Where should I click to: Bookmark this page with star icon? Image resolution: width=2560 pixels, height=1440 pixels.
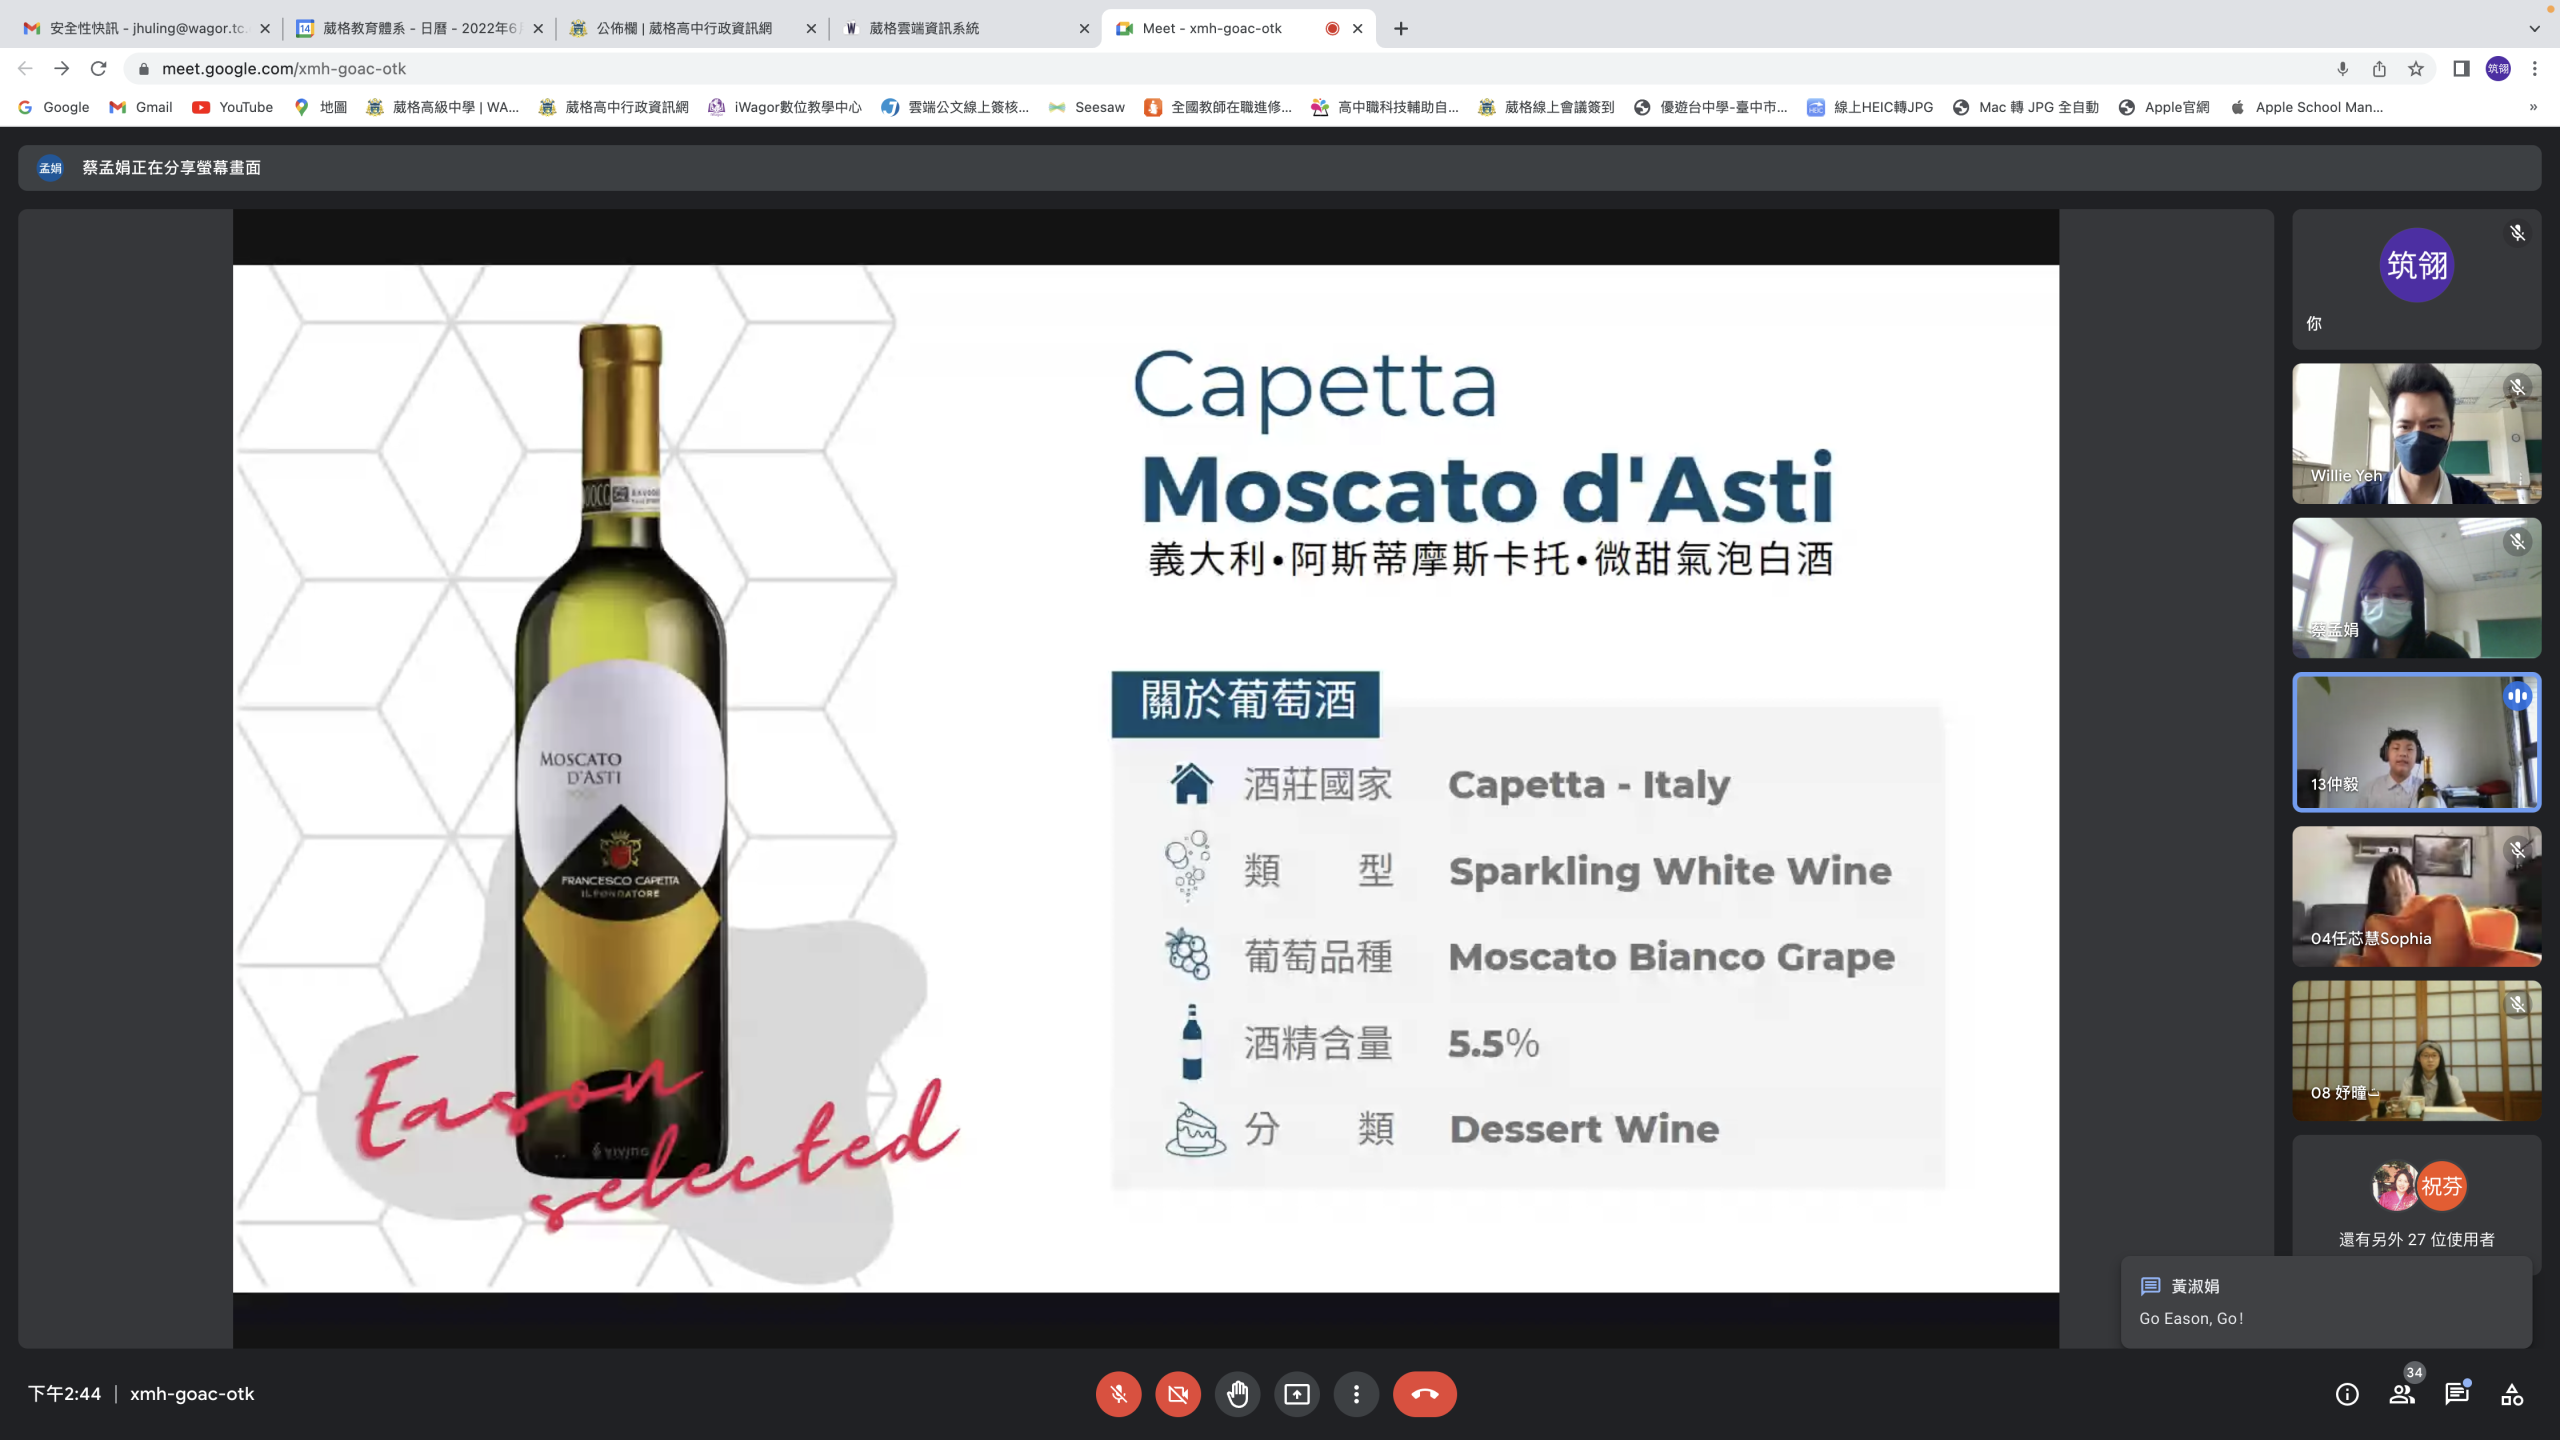point(2416,69)
